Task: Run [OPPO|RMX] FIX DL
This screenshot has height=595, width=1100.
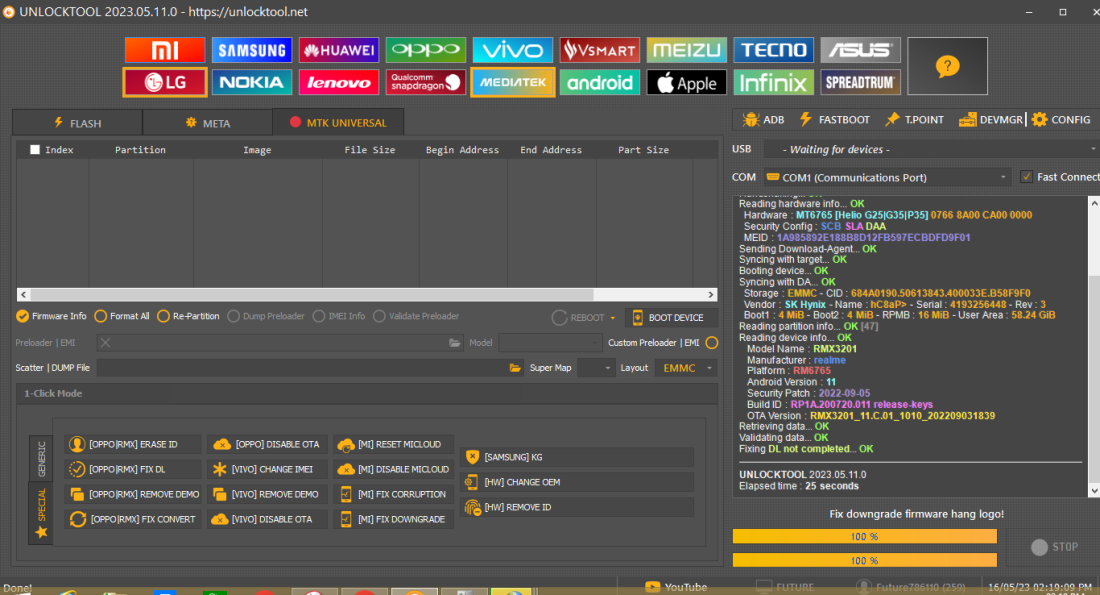Action: click(133, 469)
